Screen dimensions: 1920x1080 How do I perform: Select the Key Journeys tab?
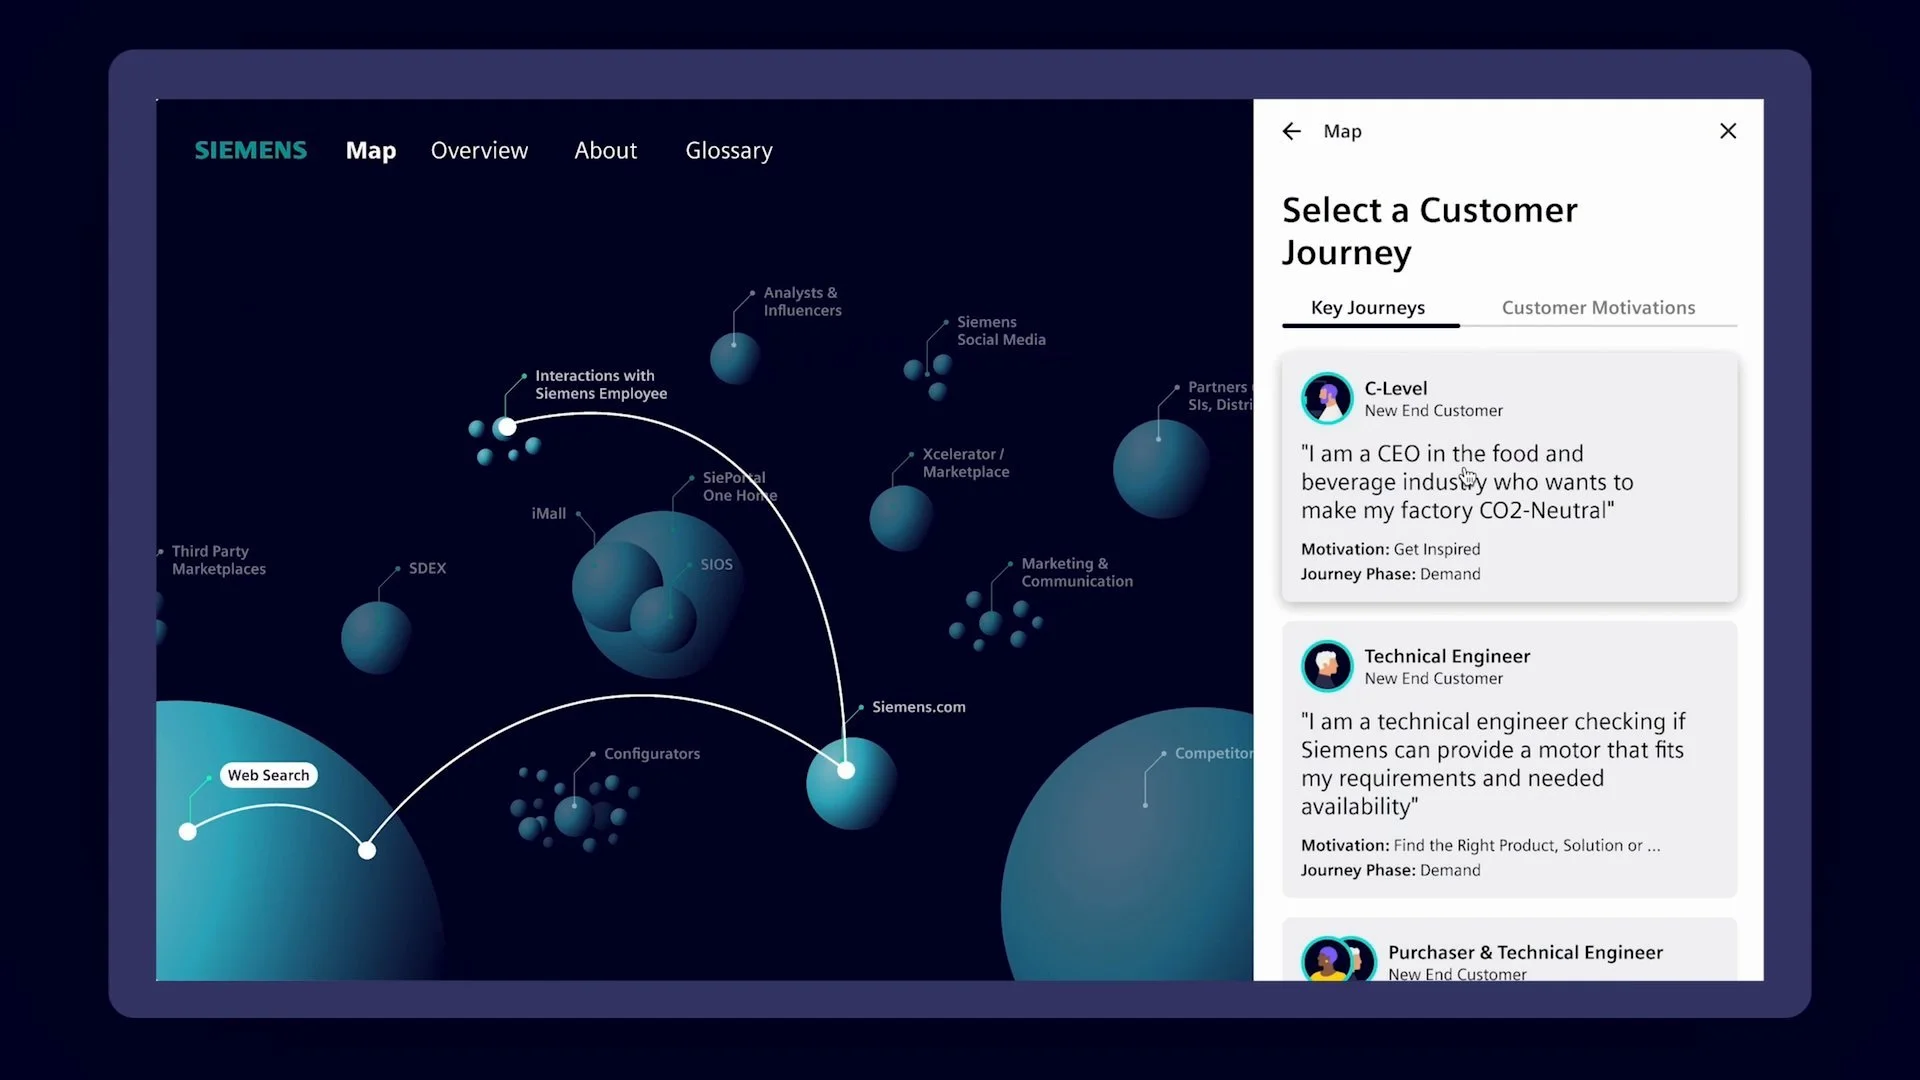tap(1367, 308)
